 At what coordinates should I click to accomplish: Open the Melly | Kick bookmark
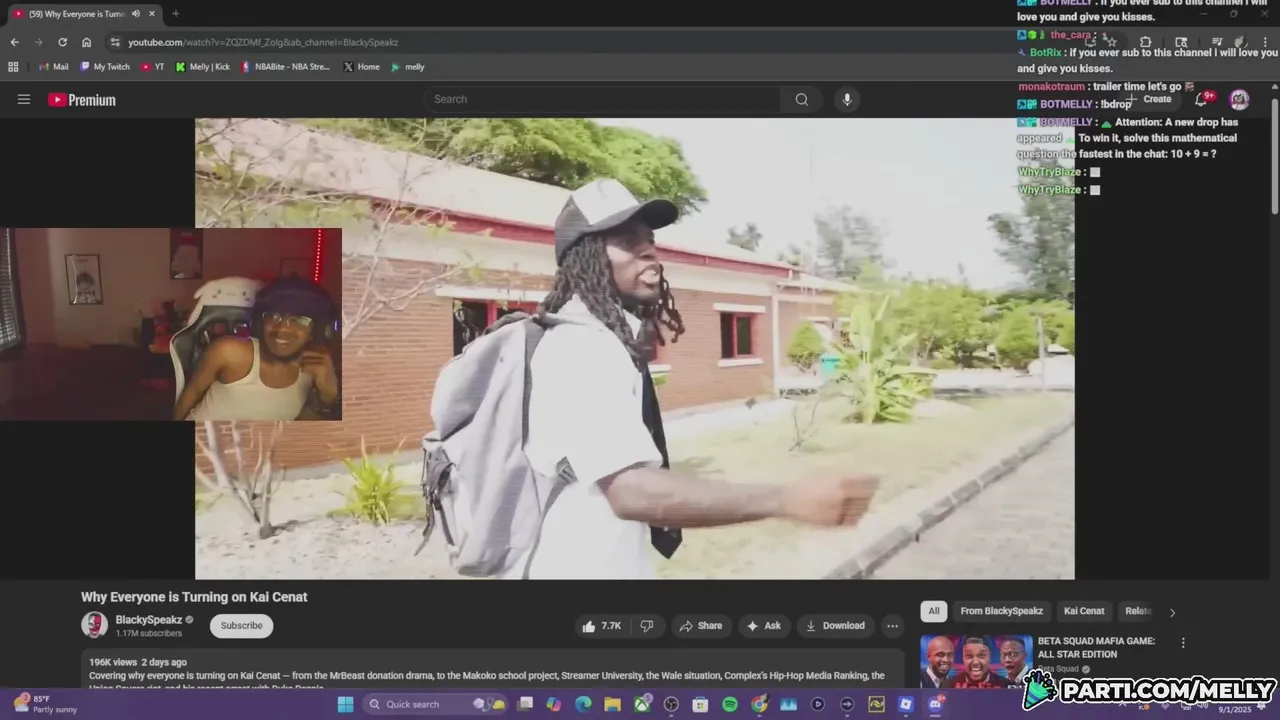coord(203,67)
